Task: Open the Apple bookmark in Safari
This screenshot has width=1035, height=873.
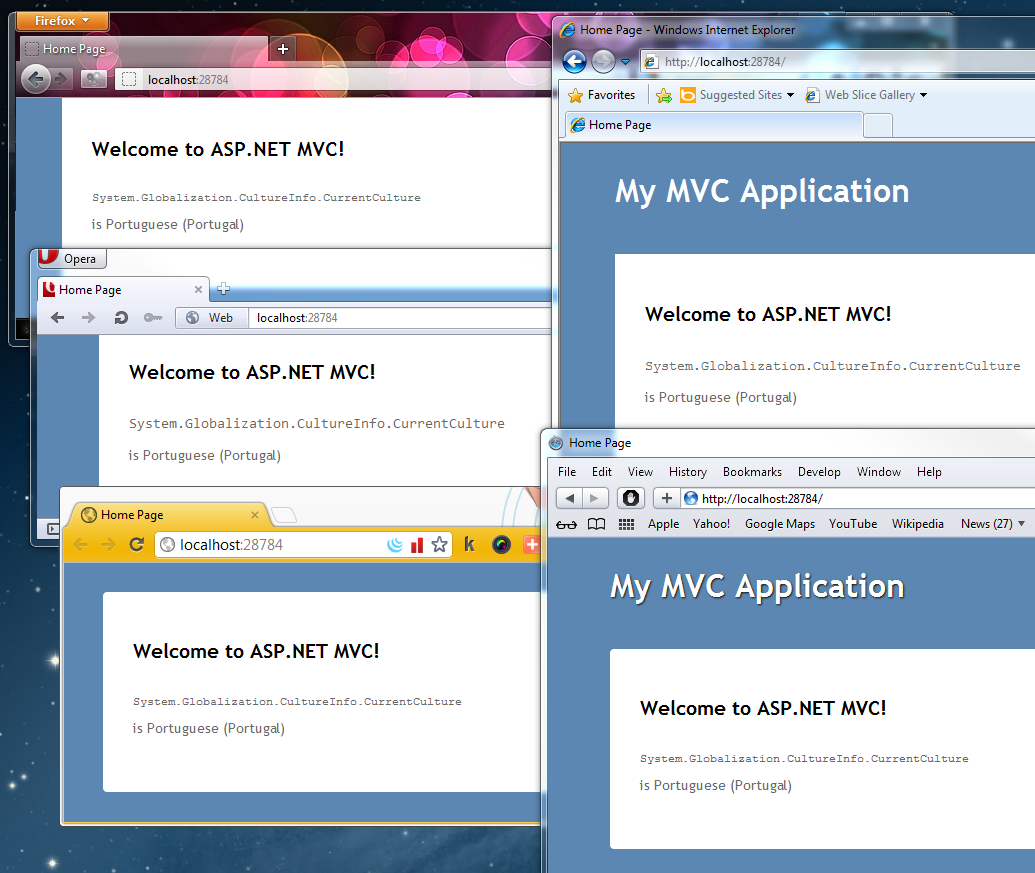Action: point(663,524)
